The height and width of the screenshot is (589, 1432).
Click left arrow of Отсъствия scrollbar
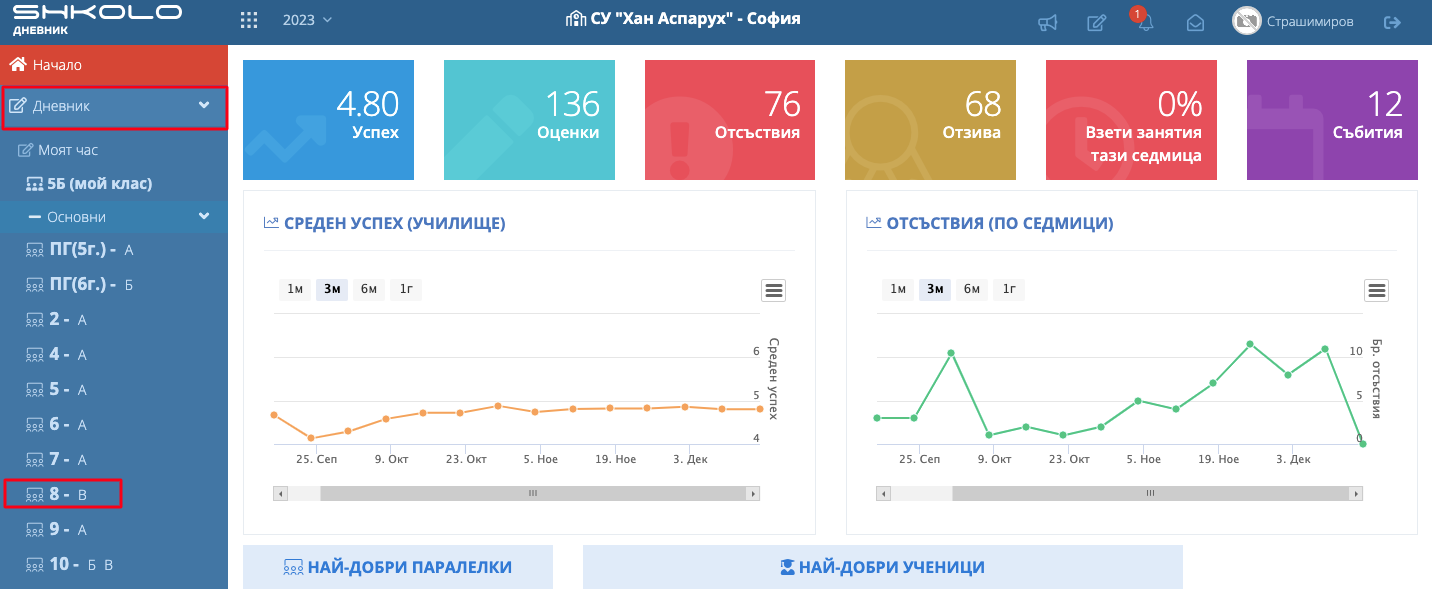(884, 493)
